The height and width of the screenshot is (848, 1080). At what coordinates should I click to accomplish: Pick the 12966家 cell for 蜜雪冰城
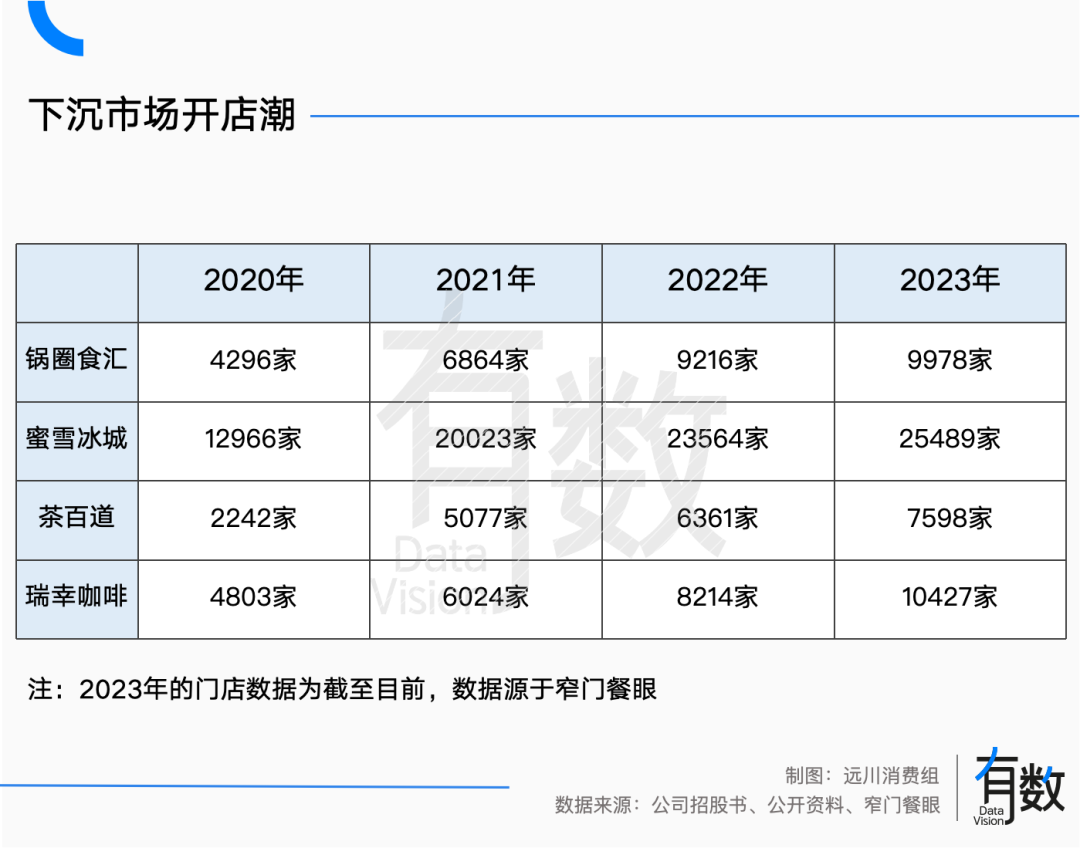253,441
